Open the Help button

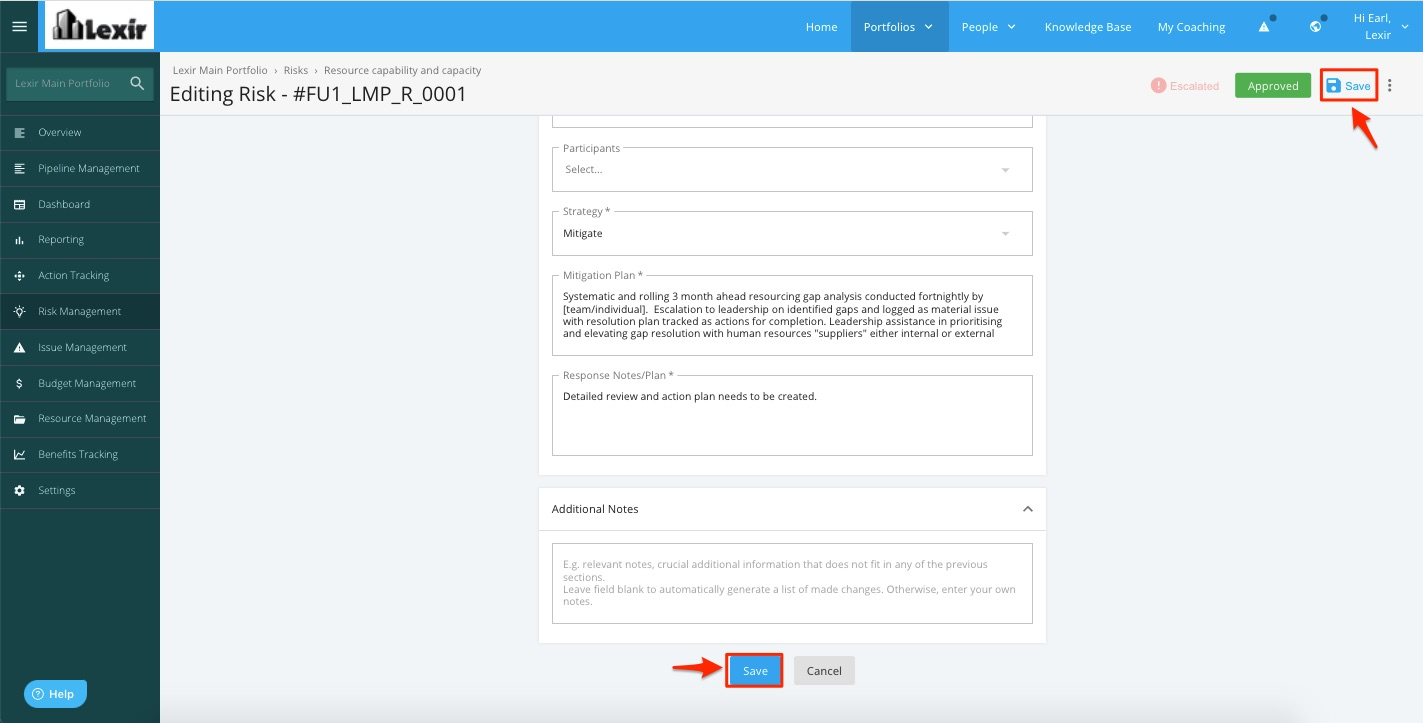click(55, 694)
